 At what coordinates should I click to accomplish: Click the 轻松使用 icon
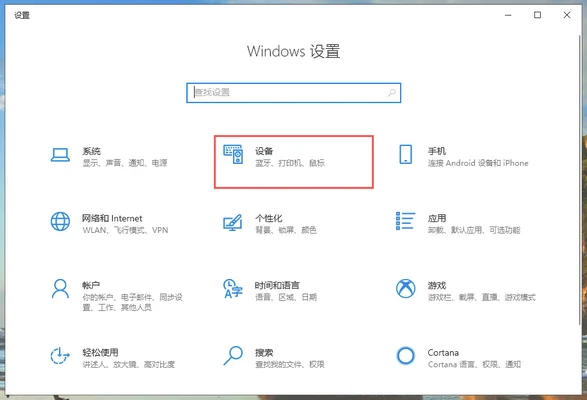click(60, 355)
